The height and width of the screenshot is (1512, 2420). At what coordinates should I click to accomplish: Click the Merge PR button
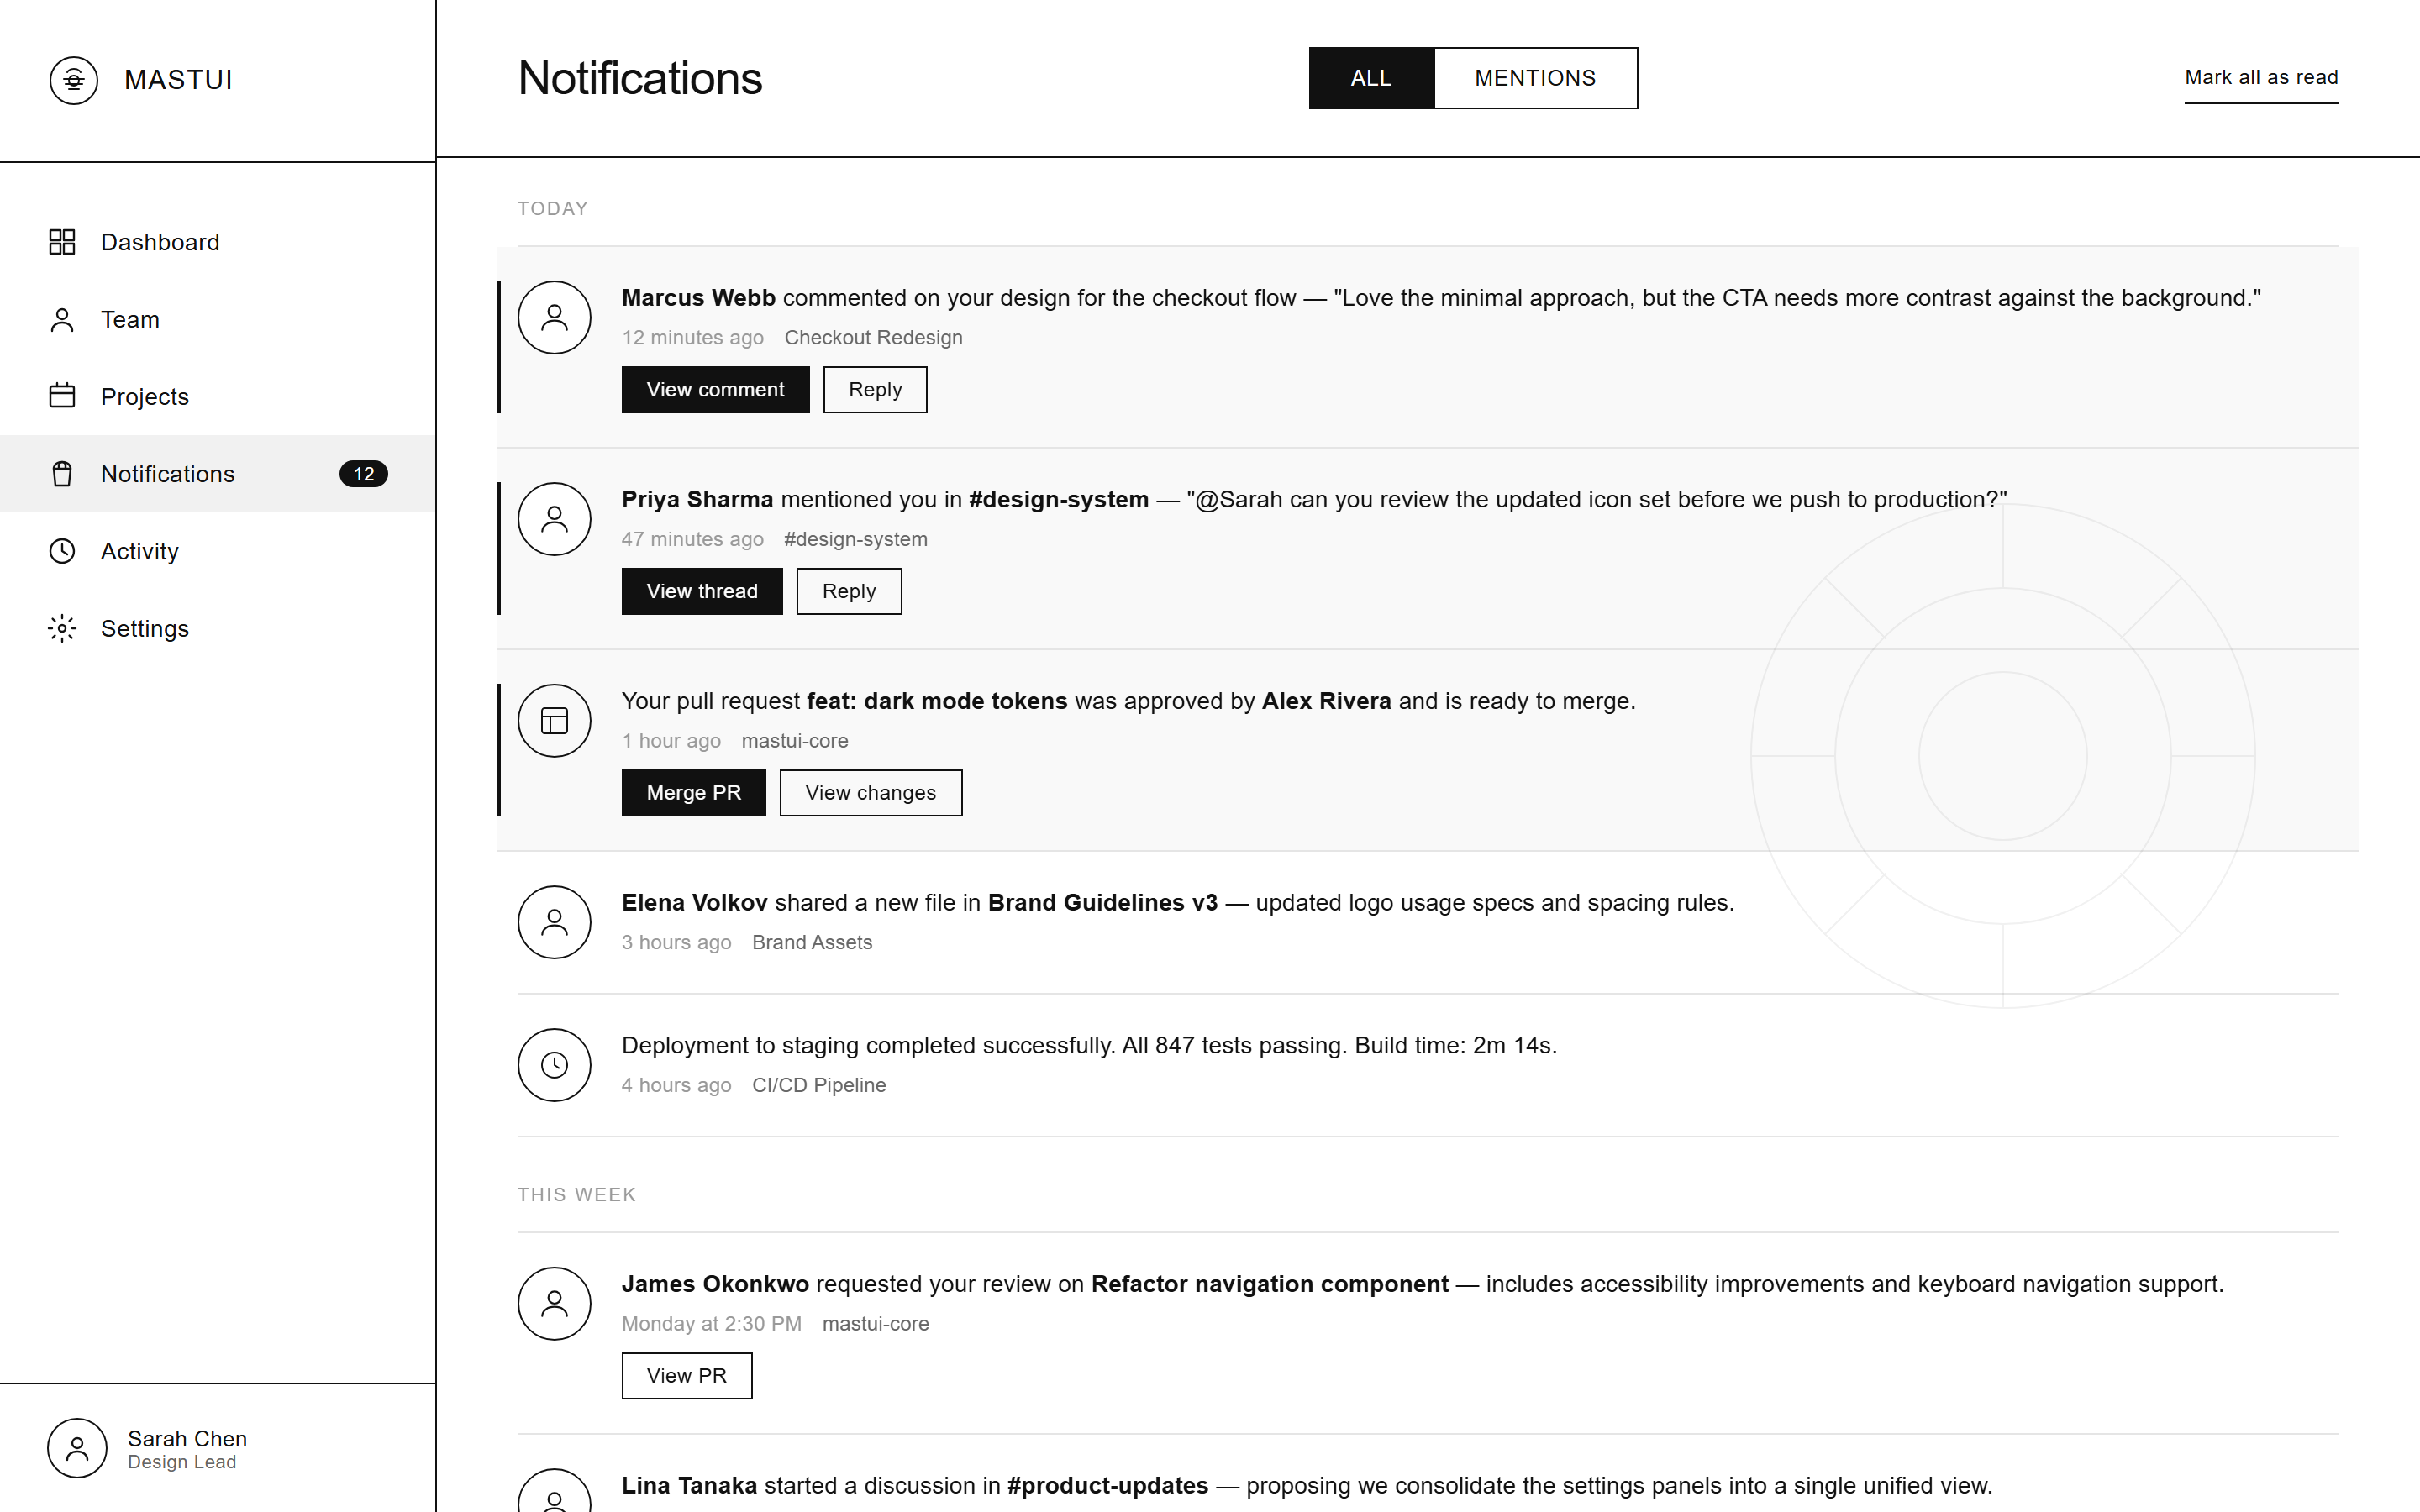(x=694, y=793)
